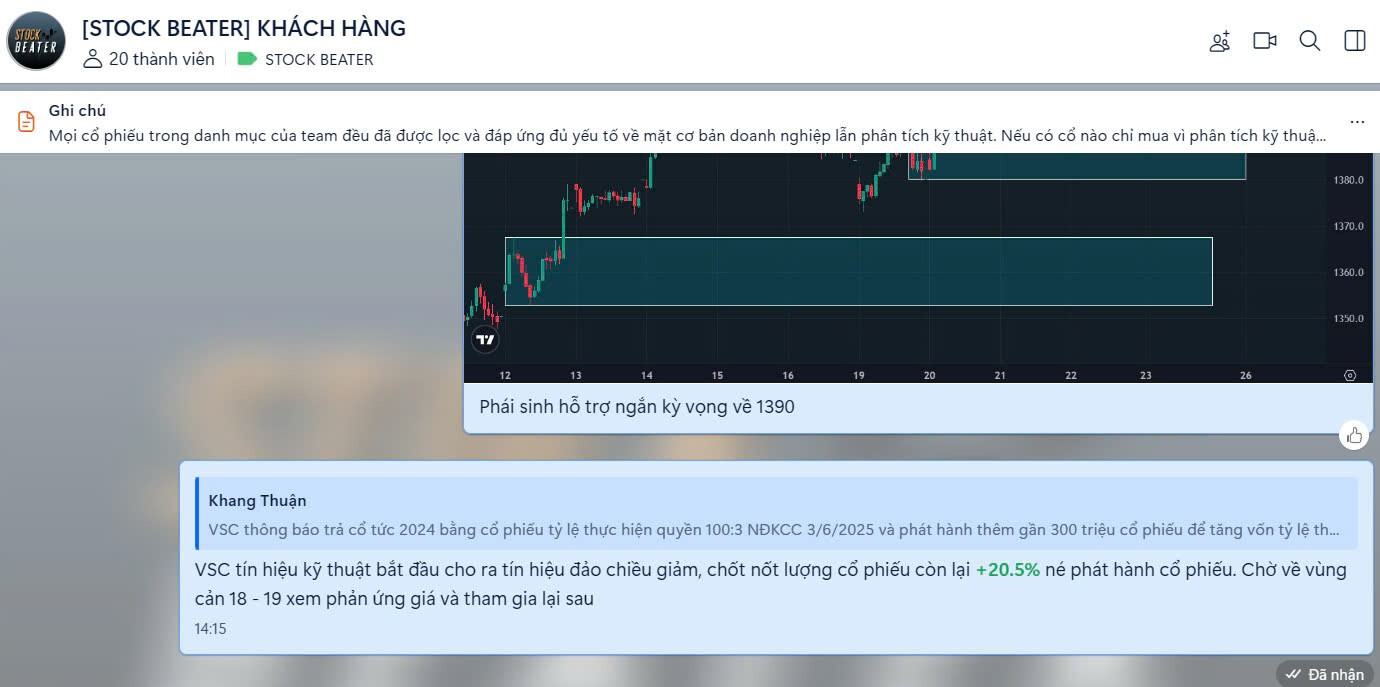This screenshot has width=1380, height=687.
Task: Jump to quoted Khang Thuận message
Action: coord(777,514)
